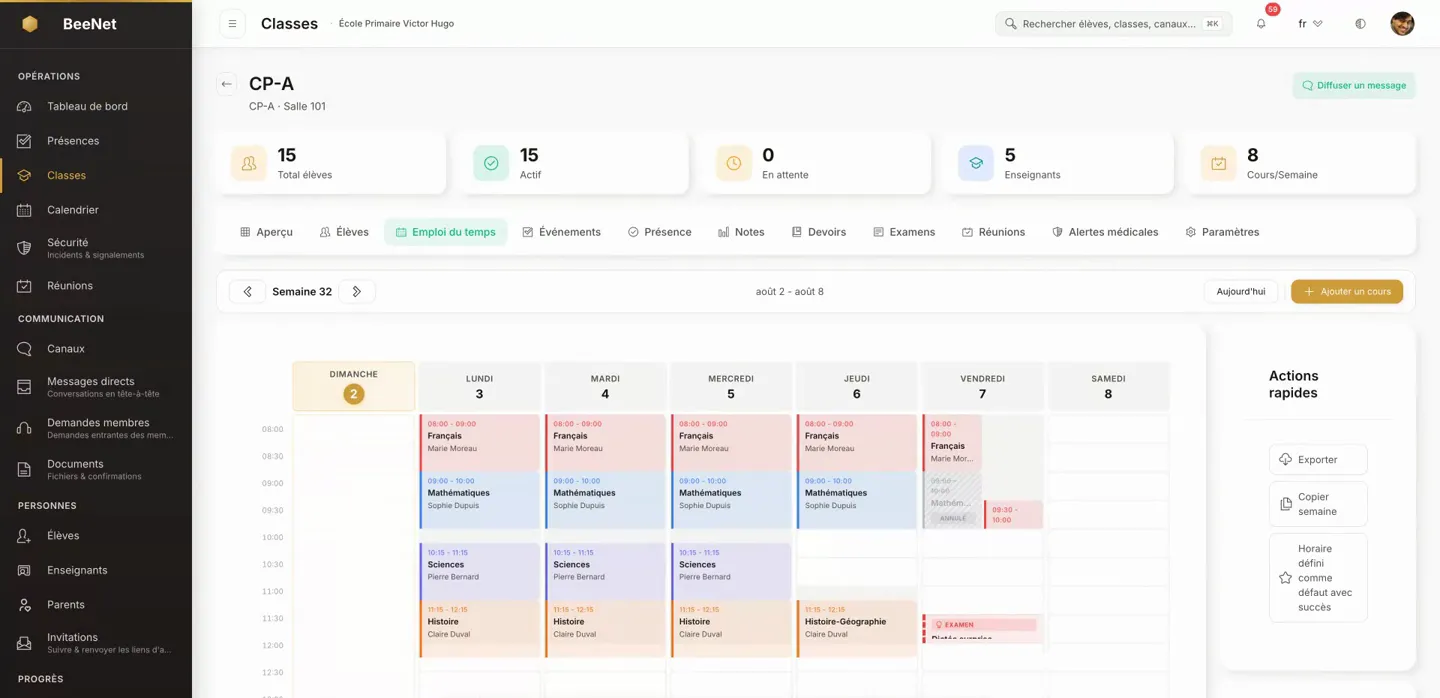Click the search field for students and classes
The width and height of the screenshot is (1440, 698).
(x=1113, y=24)
